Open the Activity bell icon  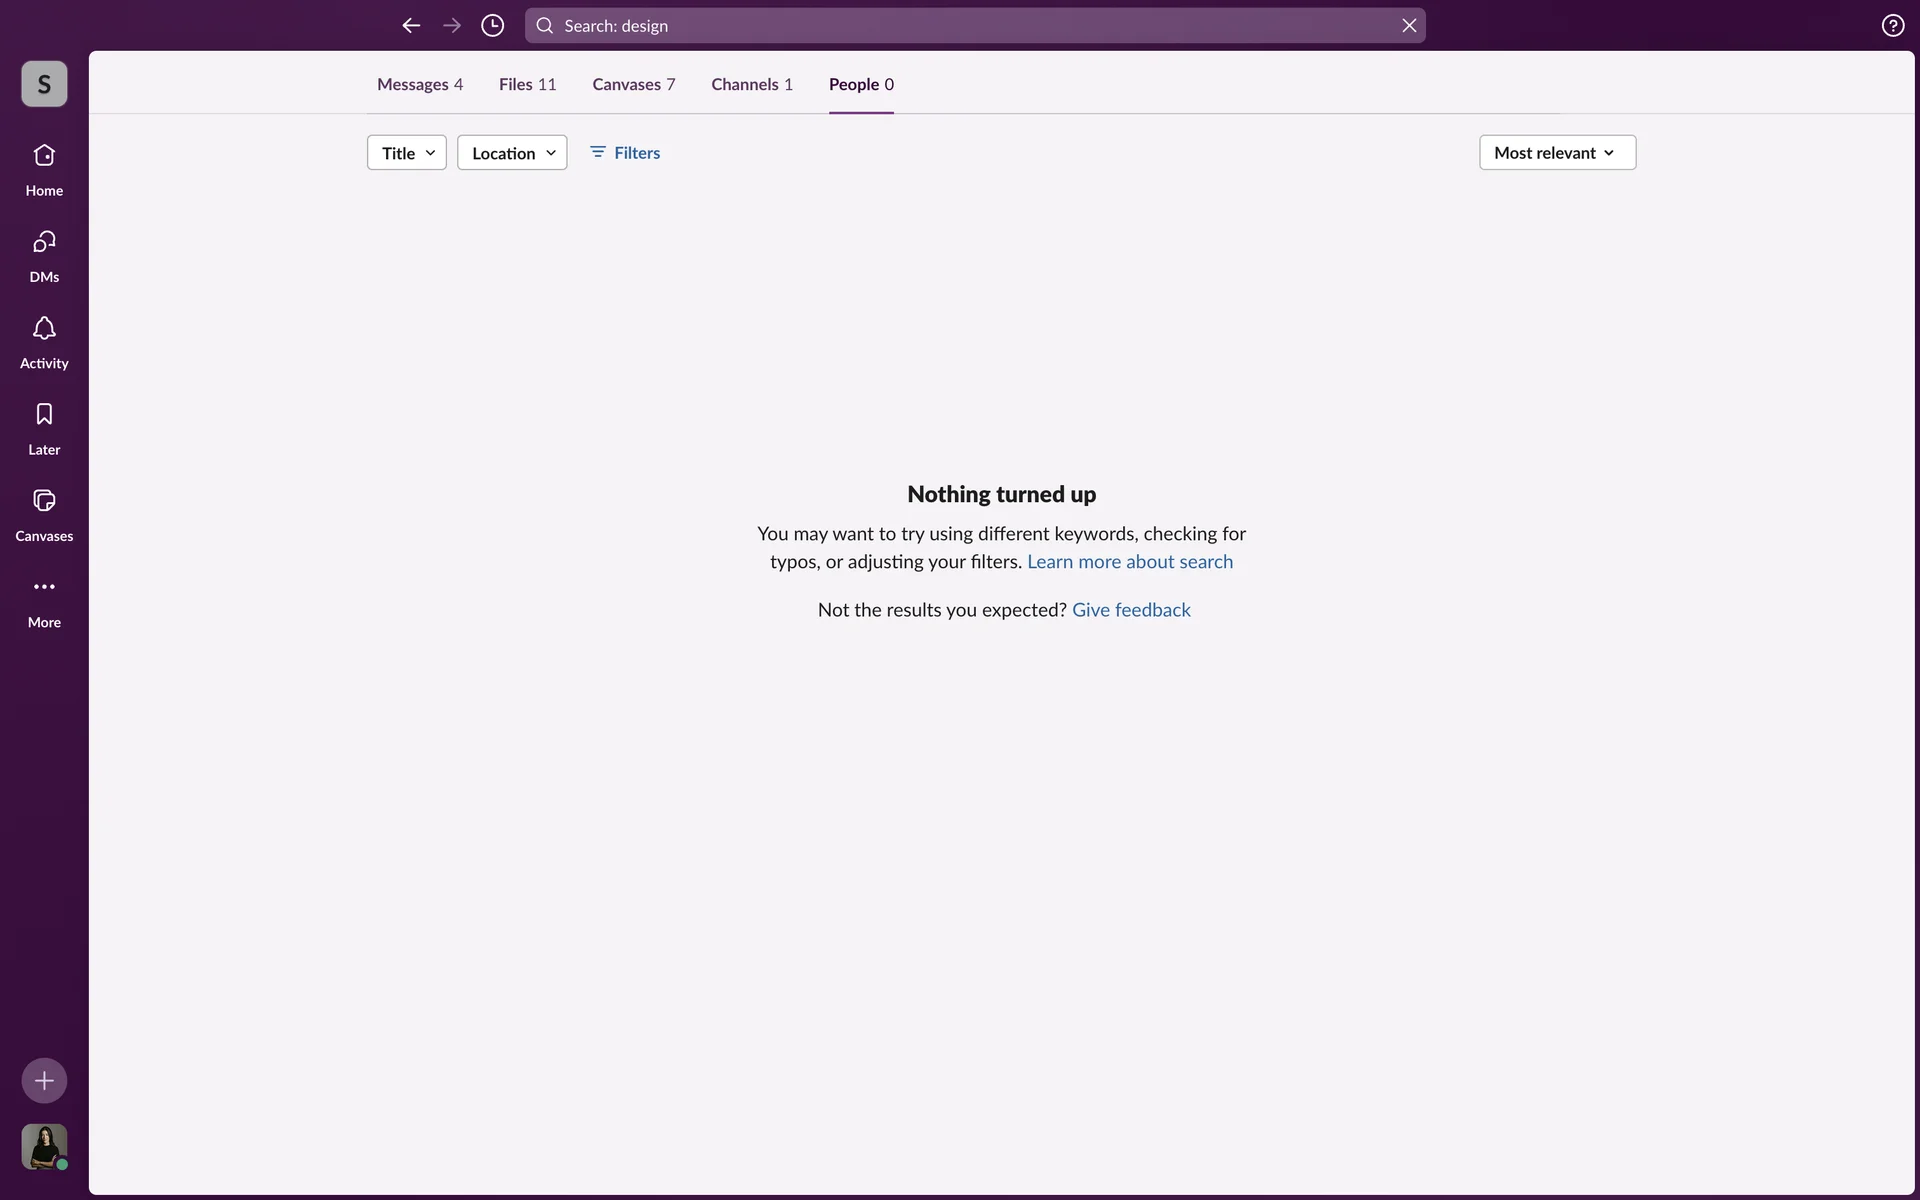click(x=44, y=342)
